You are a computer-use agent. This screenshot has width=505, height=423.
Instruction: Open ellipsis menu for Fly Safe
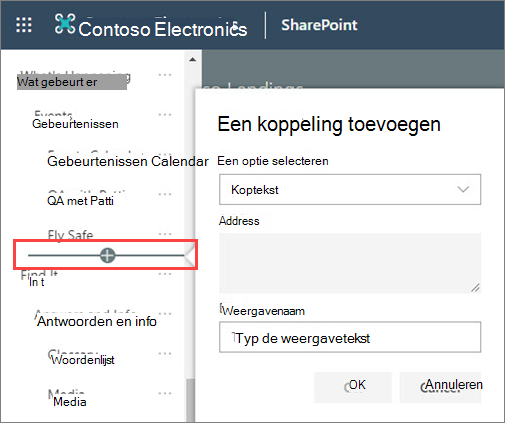pyautogui.click(x=165, y=234)
